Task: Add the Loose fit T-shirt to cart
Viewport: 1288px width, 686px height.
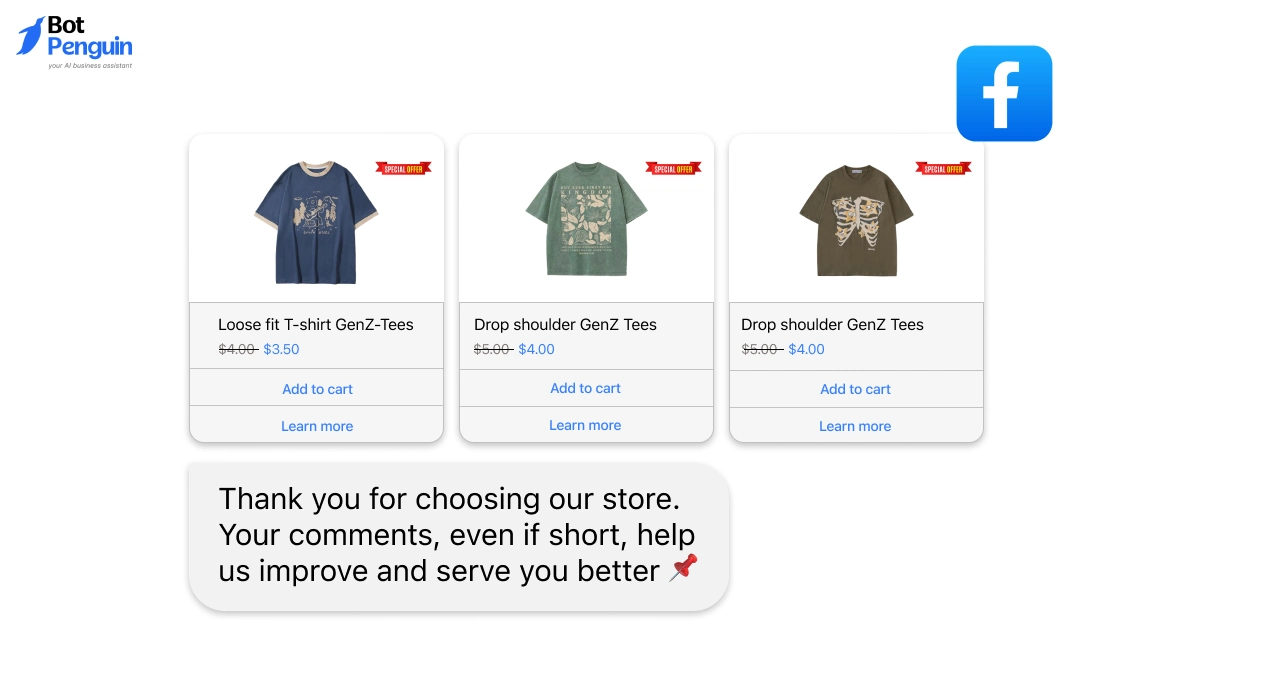Action: click(x=317, y=389)
